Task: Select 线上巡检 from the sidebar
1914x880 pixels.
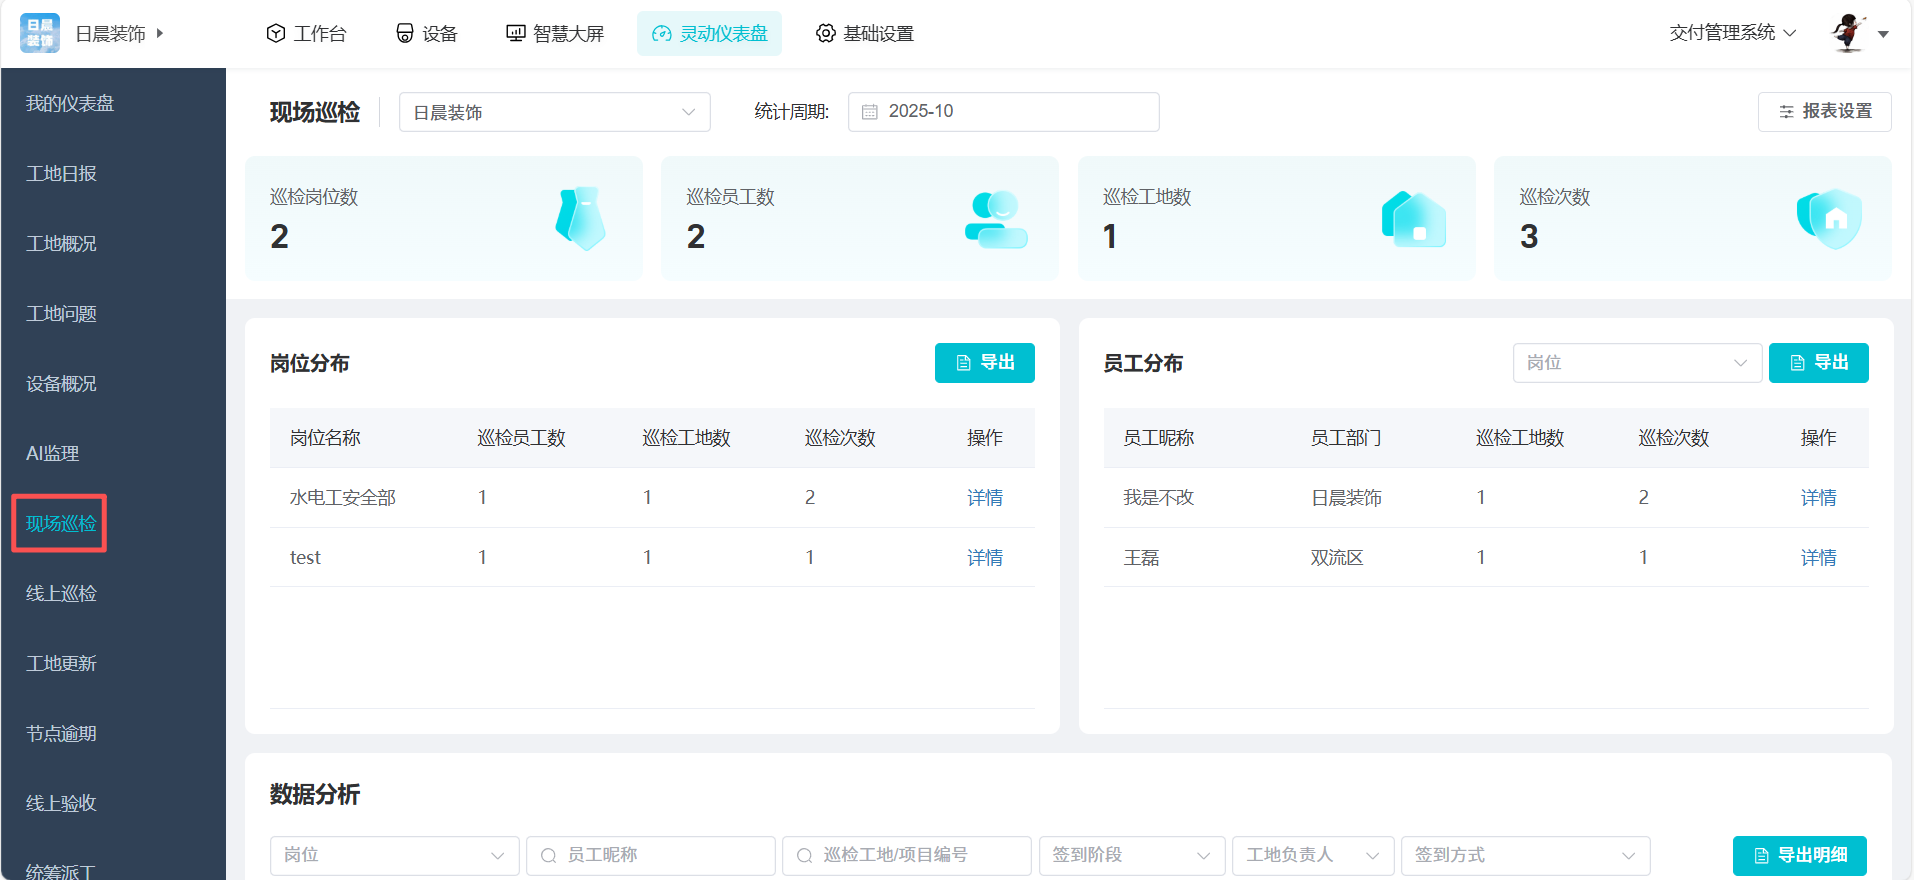Action: [61, 594]
